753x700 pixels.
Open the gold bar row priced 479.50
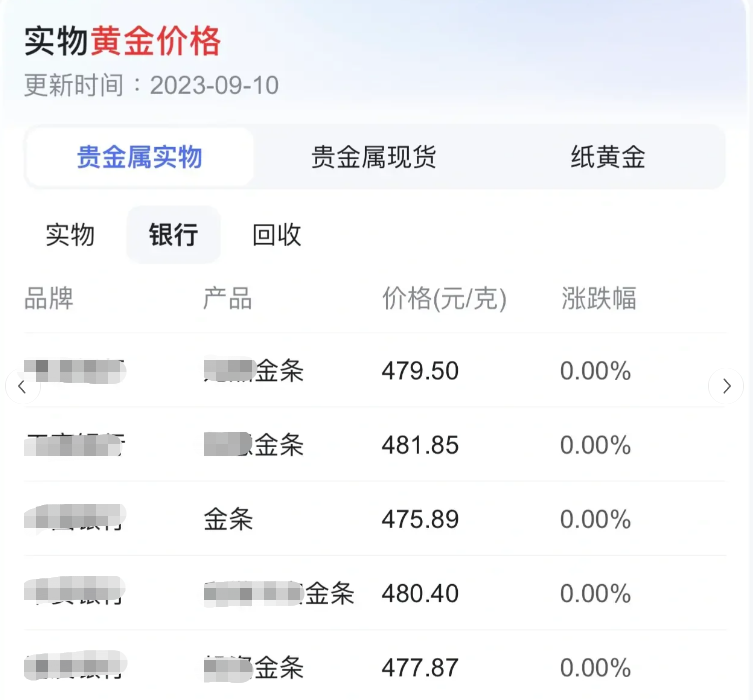[375, 371]
